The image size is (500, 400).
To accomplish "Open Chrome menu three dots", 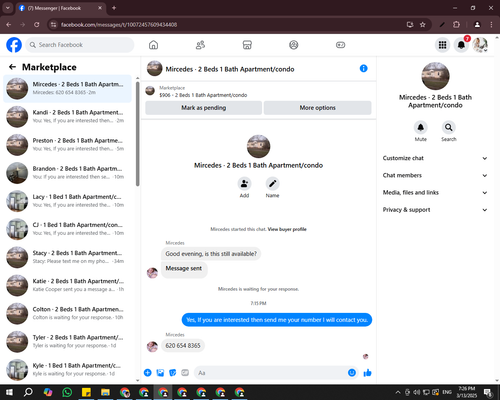I will [491, 25].
